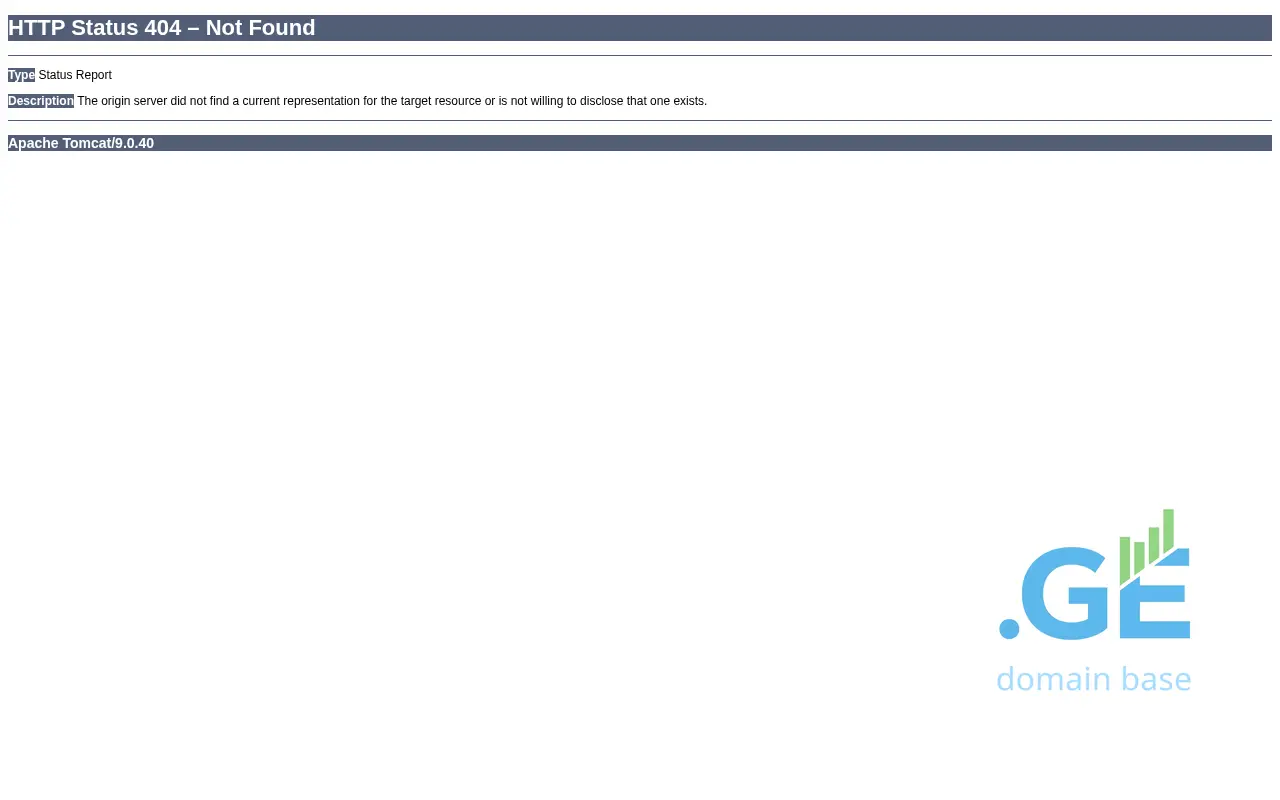Click "origin server" in the description sentence

(x=134, y=101)
